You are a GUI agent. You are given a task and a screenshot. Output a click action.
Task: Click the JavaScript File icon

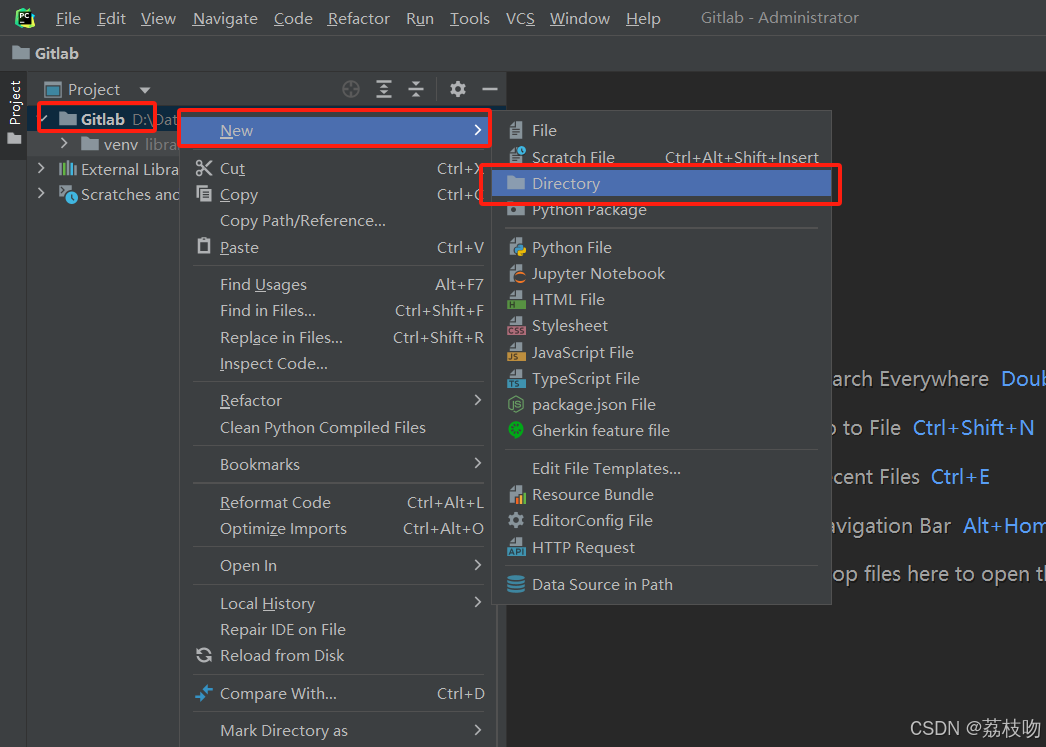(516, 352)
